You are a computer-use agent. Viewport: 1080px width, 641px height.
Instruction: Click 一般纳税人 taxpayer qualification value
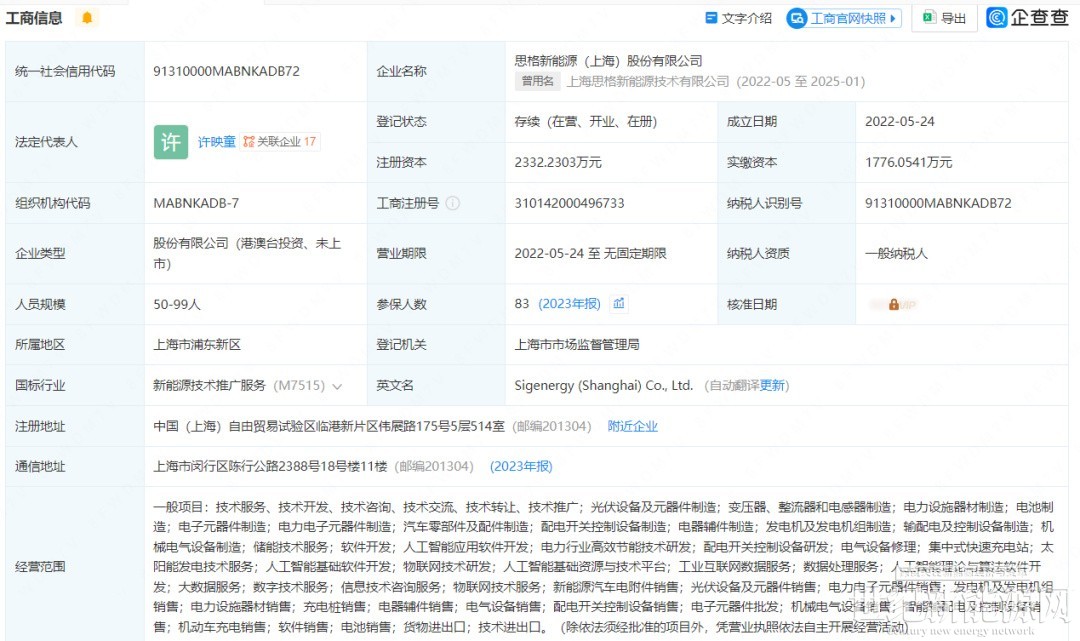point(897,253)
